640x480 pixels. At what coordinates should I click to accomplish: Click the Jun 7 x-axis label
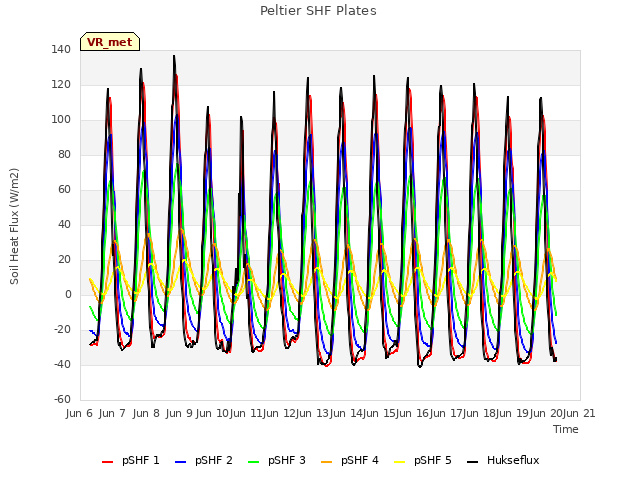(x=112, y=414)
